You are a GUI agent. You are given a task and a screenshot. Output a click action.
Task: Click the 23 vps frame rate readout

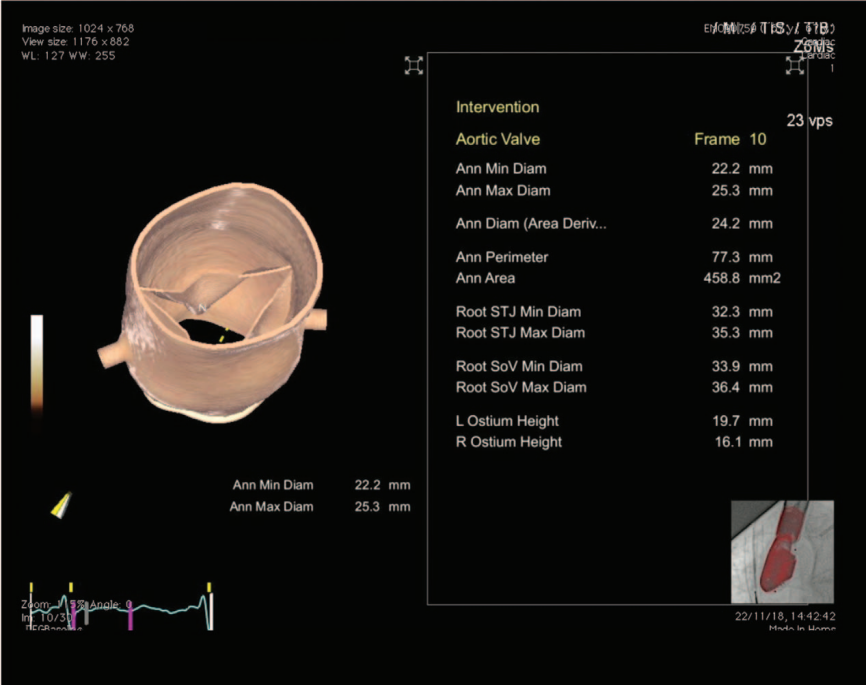click(x=808, y=120)
